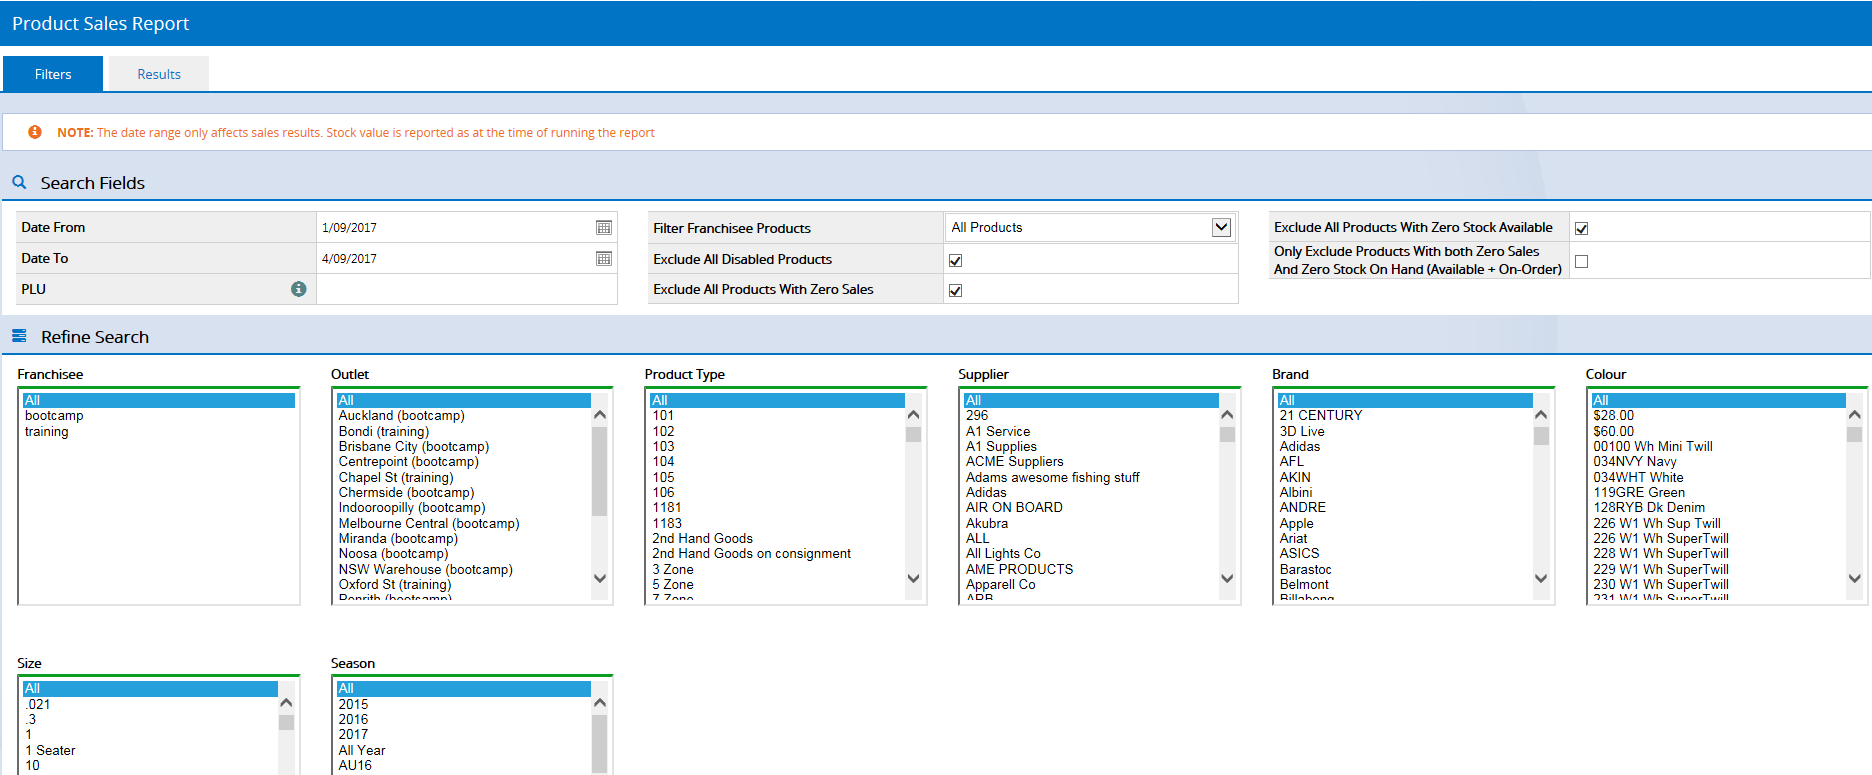This screenshot has height=775, width=1872.
Task: Click Colour list down arrow
Action: pos(1855,578)
